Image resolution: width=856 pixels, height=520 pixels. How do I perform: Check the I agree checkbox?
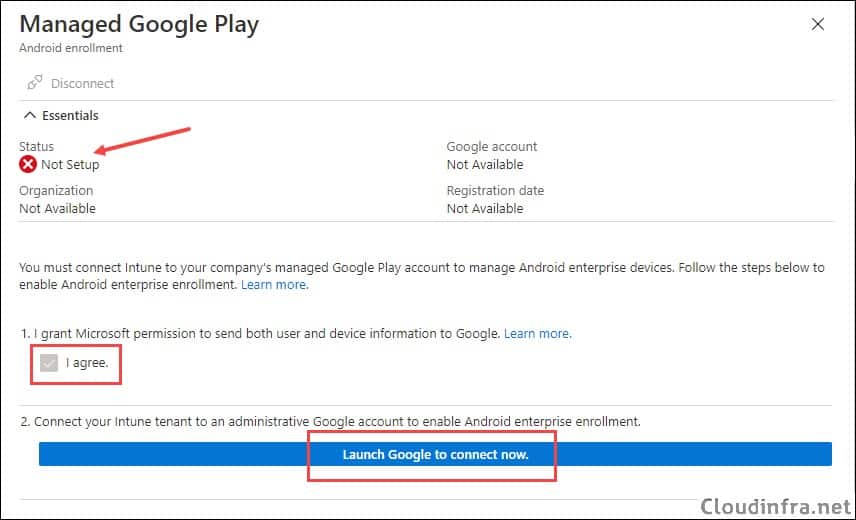tap(49, 363)
